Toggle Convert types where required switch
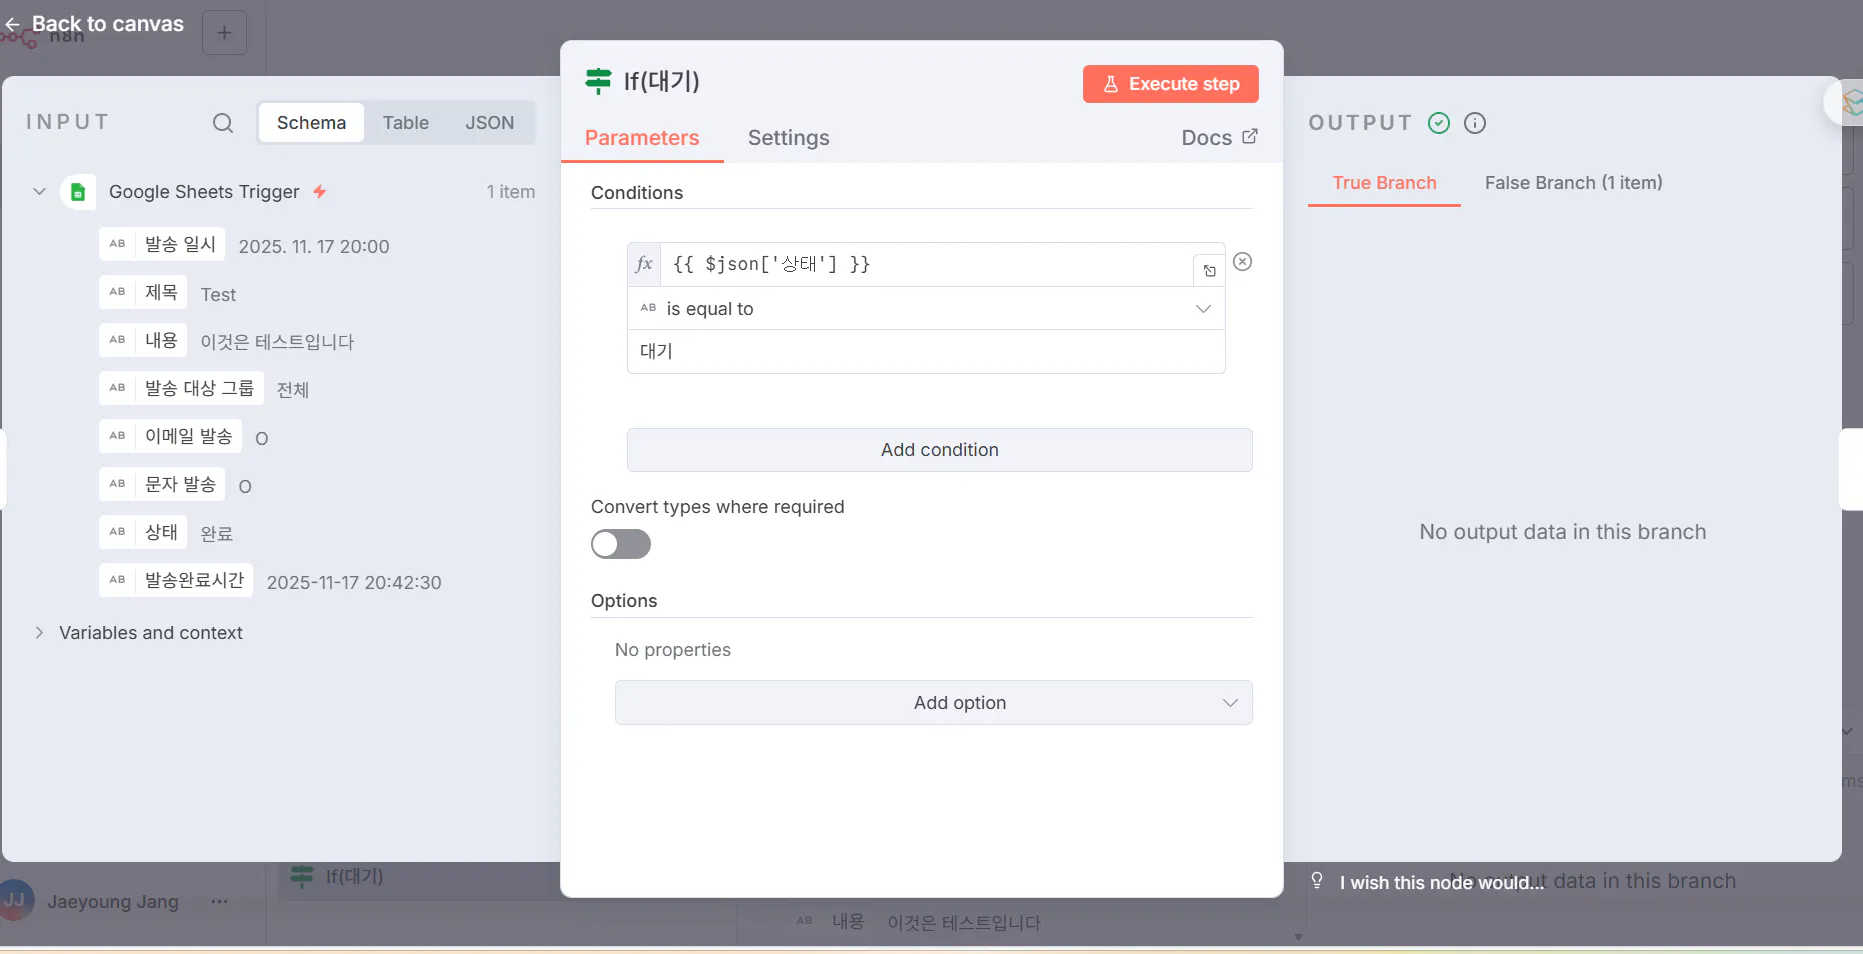Viewport: 1863px width, 954px height. (x=621, y=544)
